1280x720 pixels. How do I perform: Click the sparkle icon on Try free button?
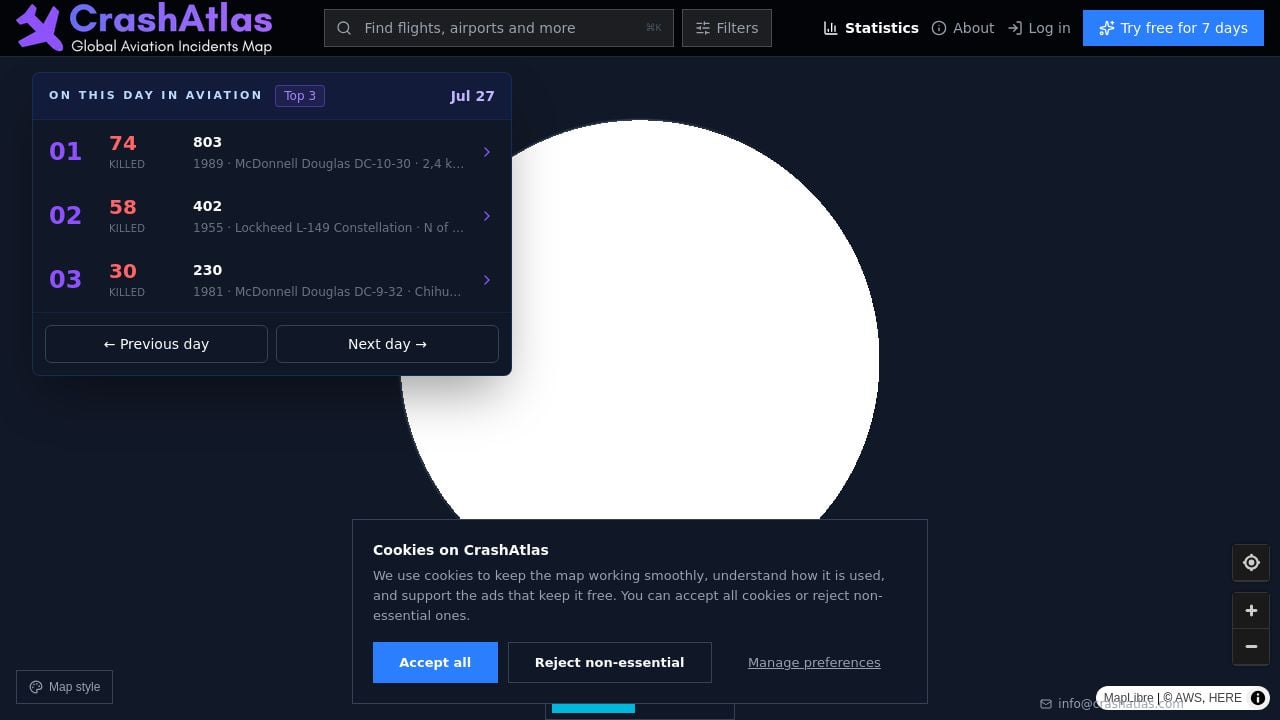(1107, 28)
